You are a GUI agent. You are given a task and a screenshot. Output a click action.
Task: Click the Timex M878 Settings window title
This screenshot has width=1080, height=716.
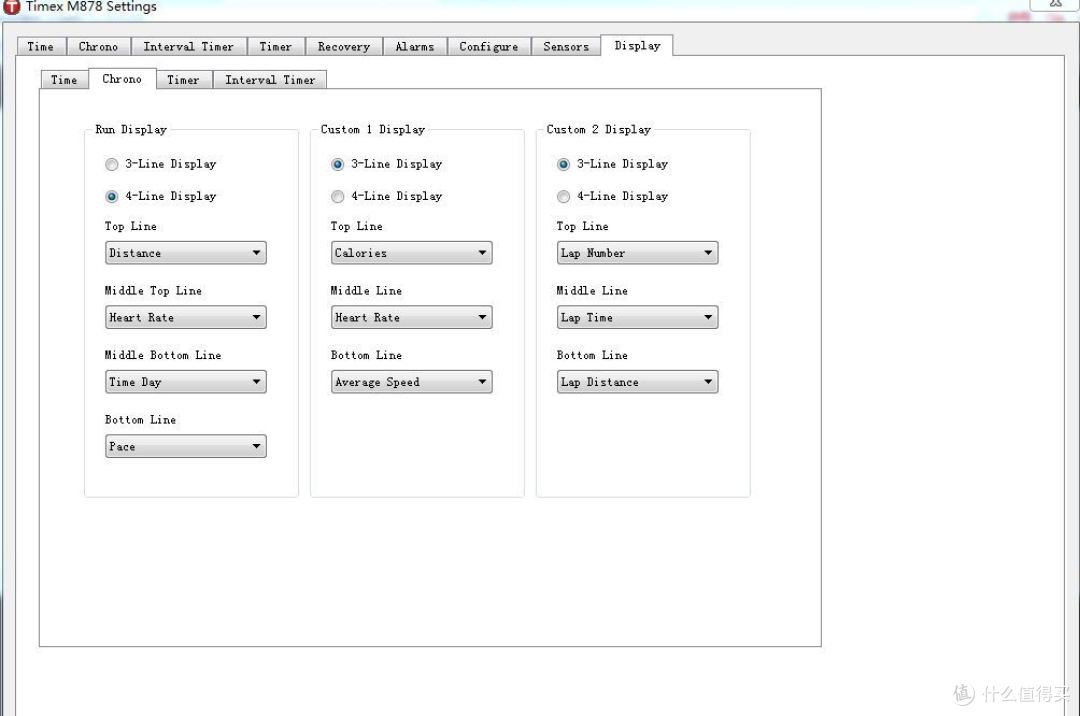(x=91, y=6)
